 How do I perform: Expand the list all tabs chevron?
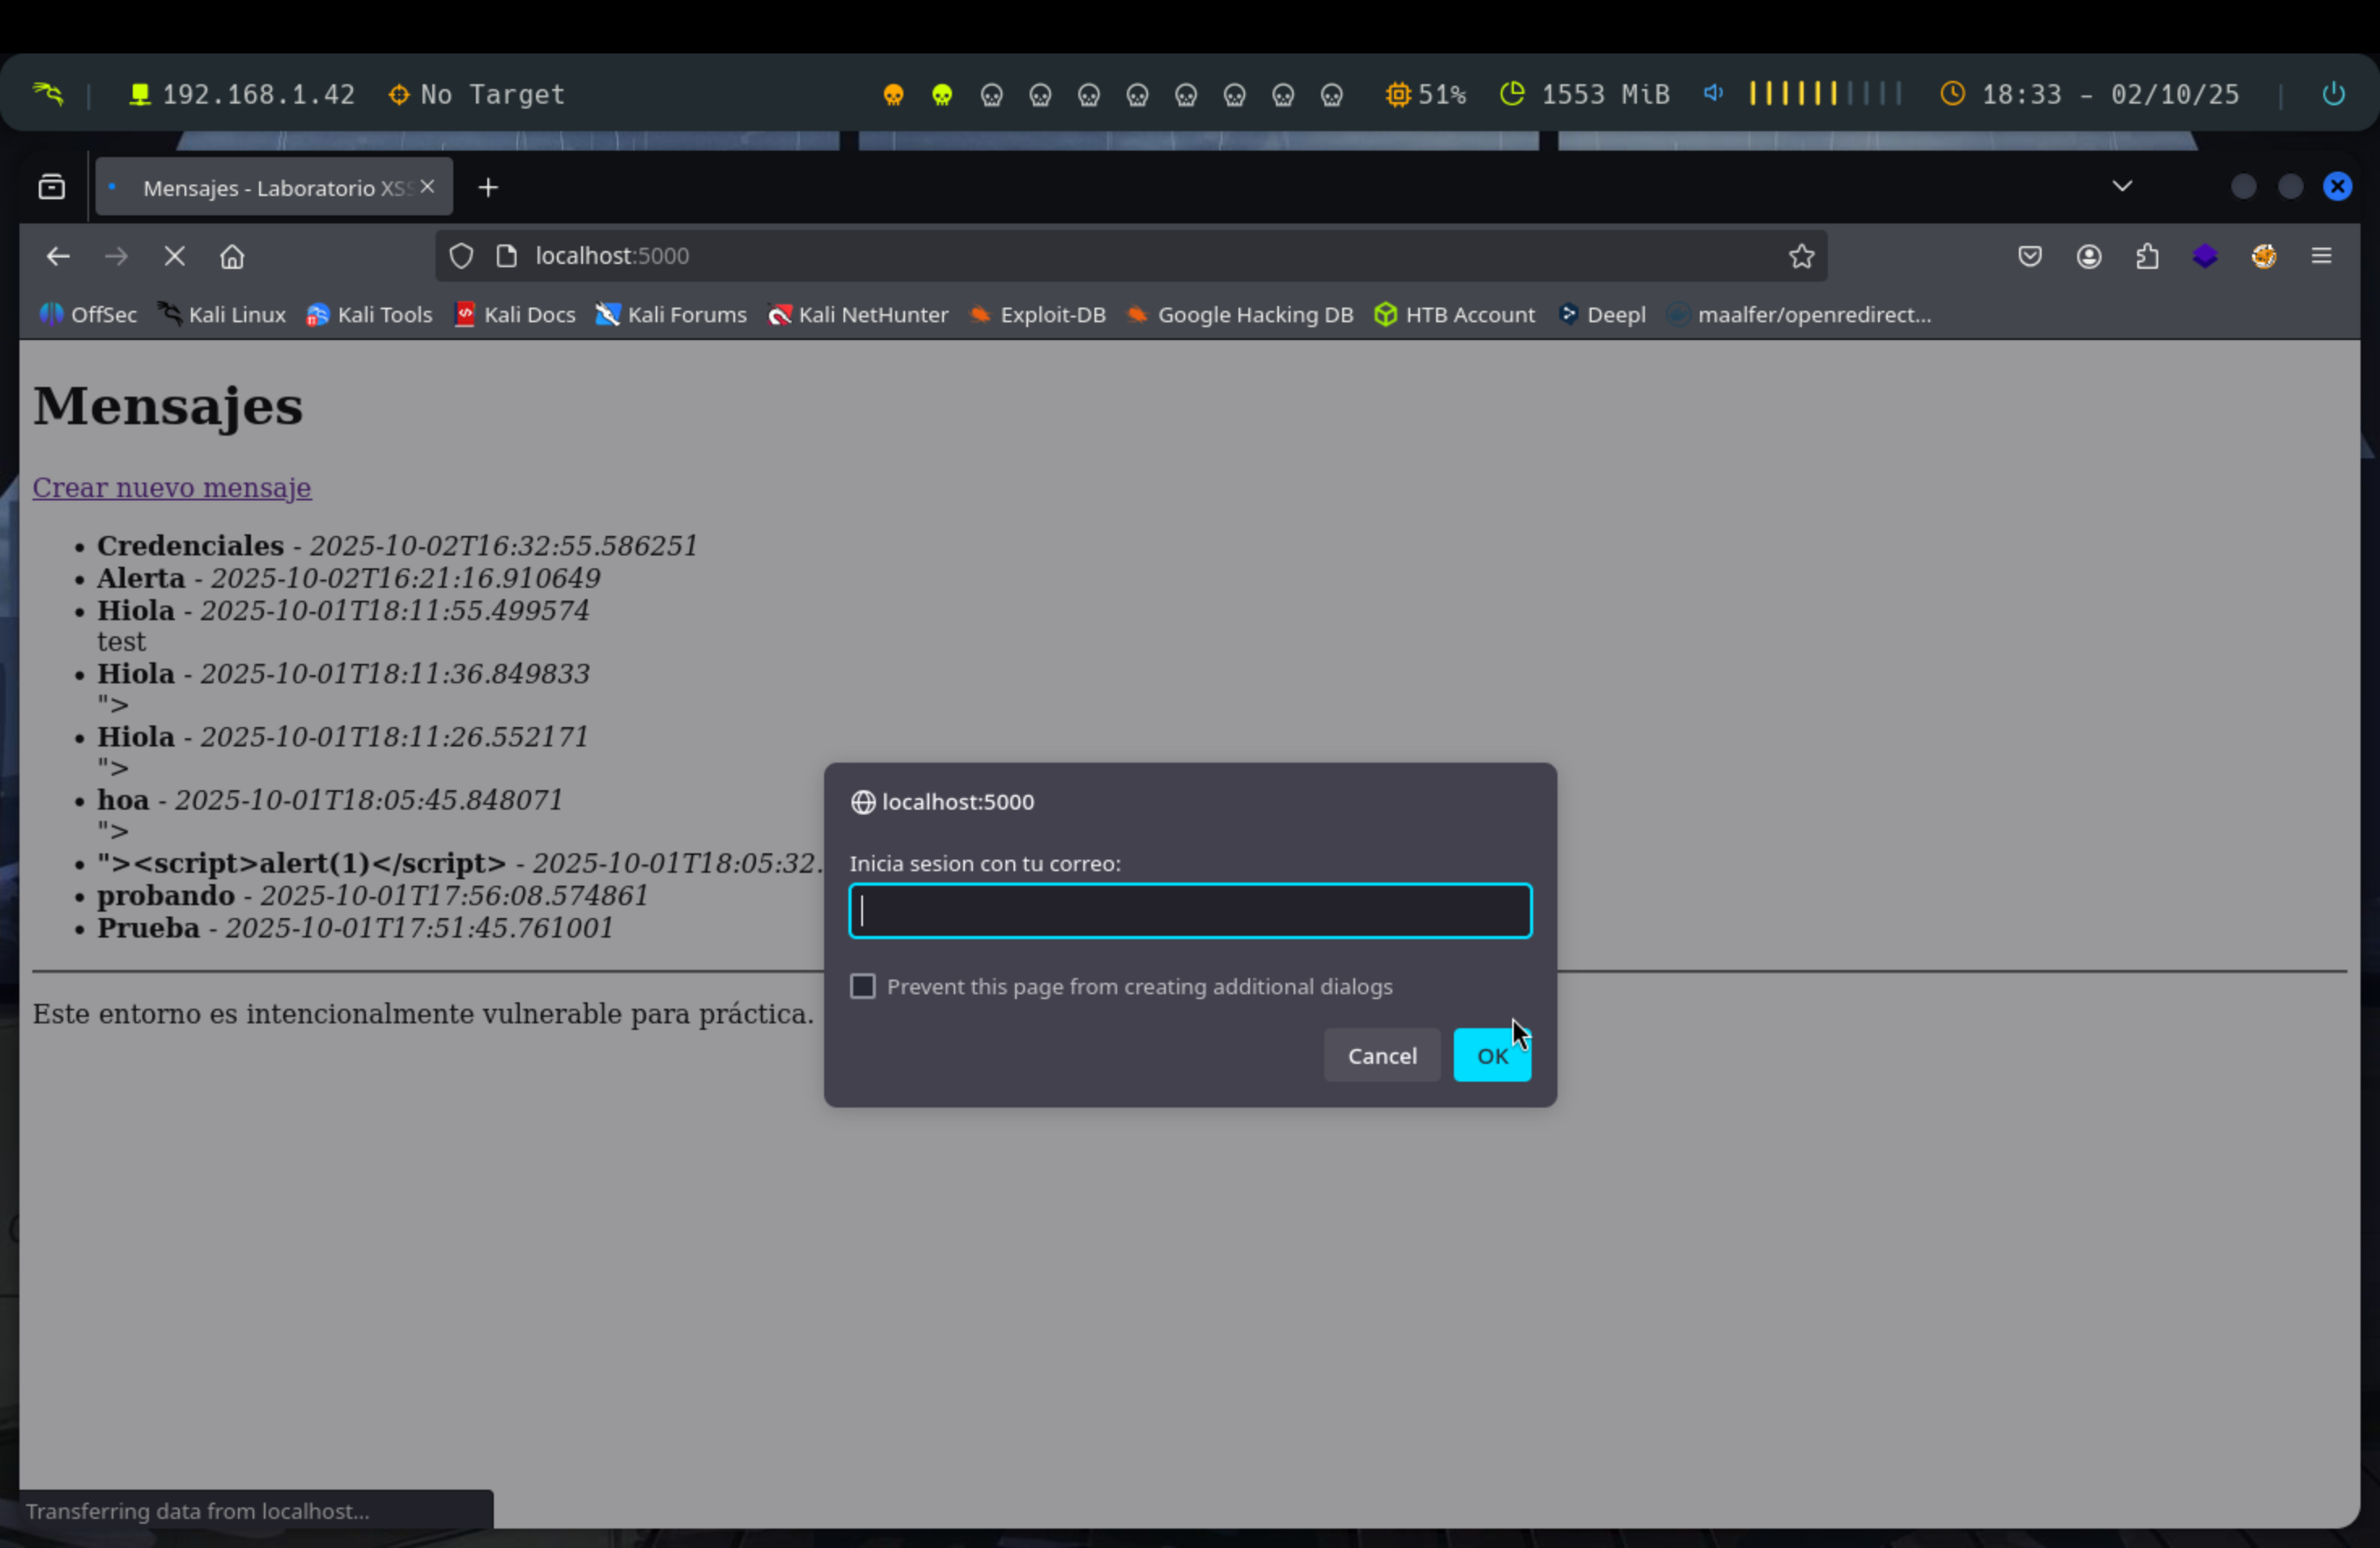pyautogui.click(x=2122, y=186)
